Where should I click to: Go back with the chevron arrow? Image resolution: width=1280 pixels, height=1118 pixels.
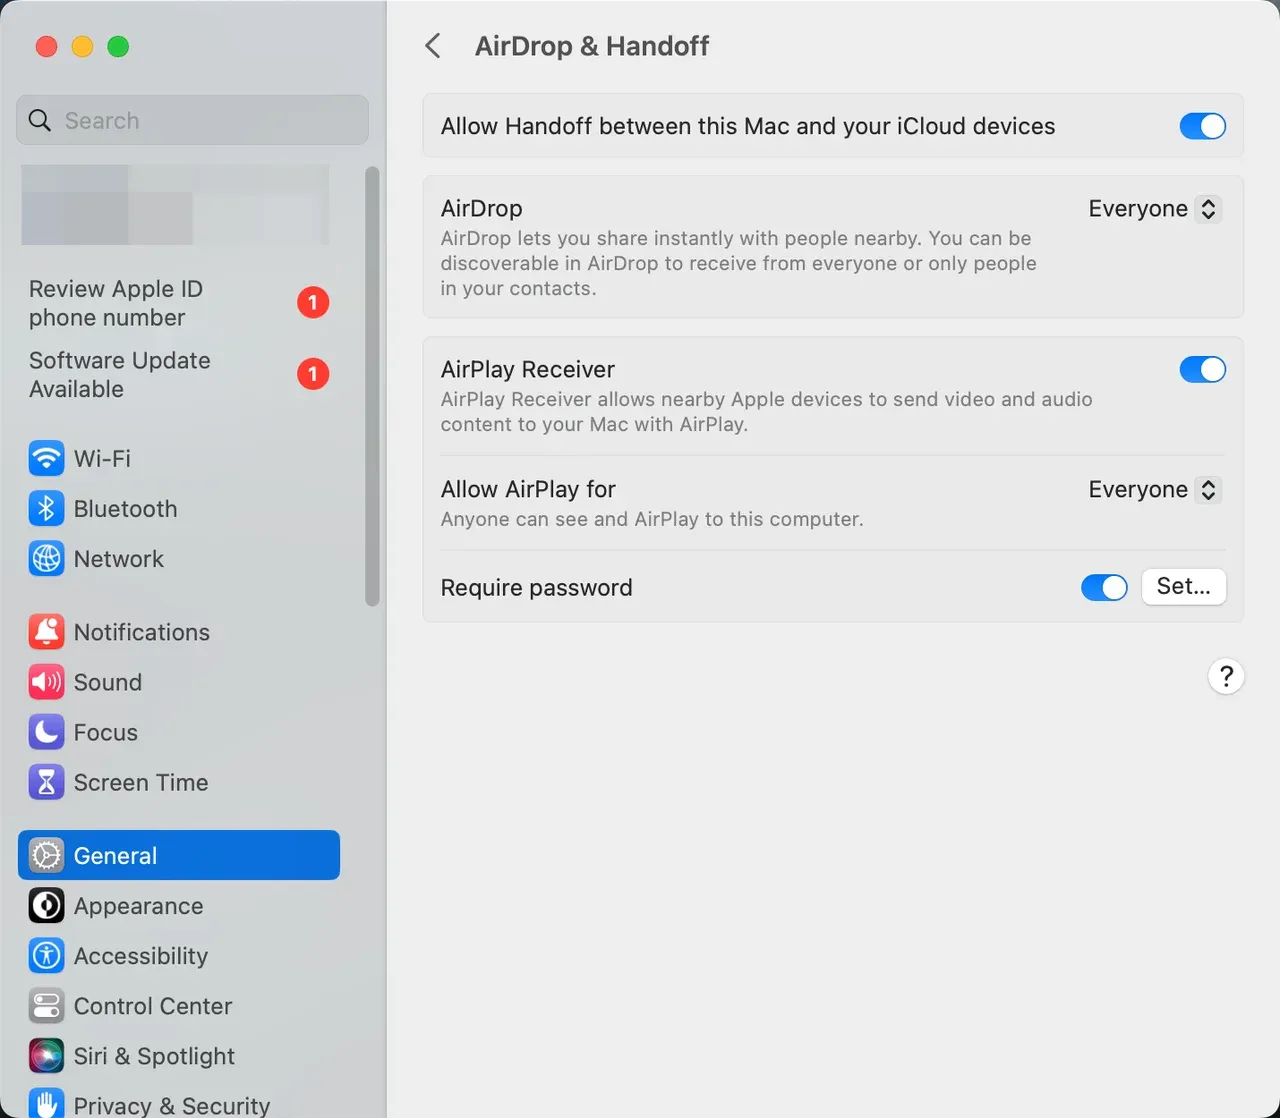(x=433, y=46)
